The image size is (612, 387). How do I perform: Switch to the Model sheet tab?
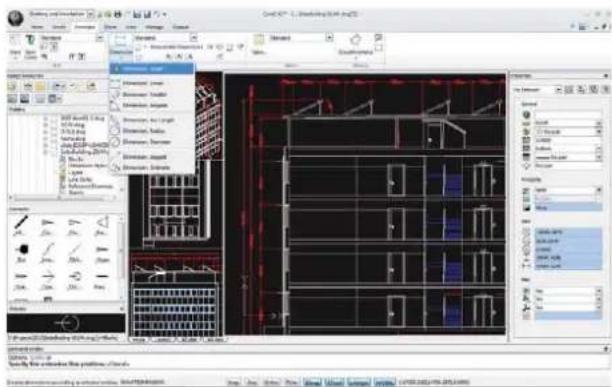pos(139,340)
